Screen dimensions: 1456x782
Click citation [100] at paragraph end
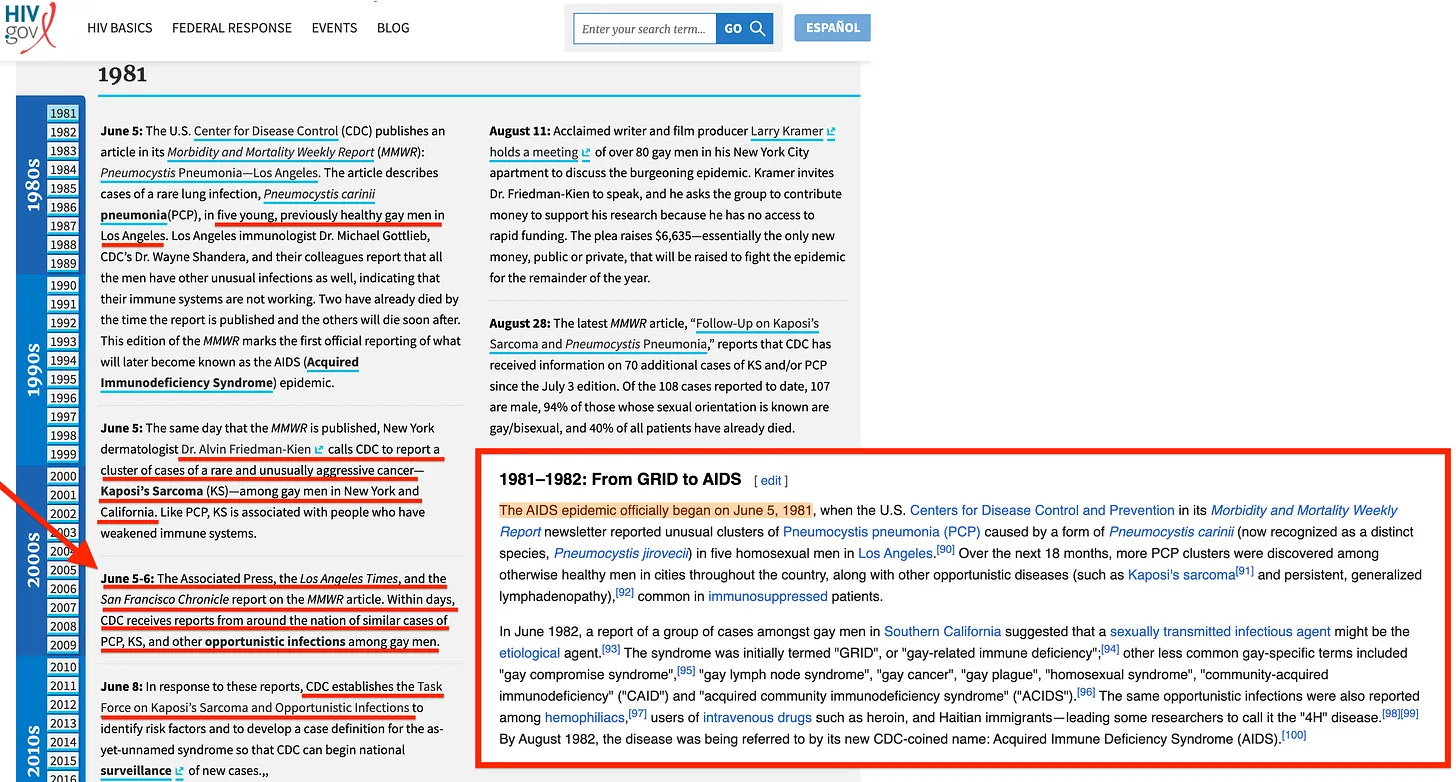tap(1294, 735)
